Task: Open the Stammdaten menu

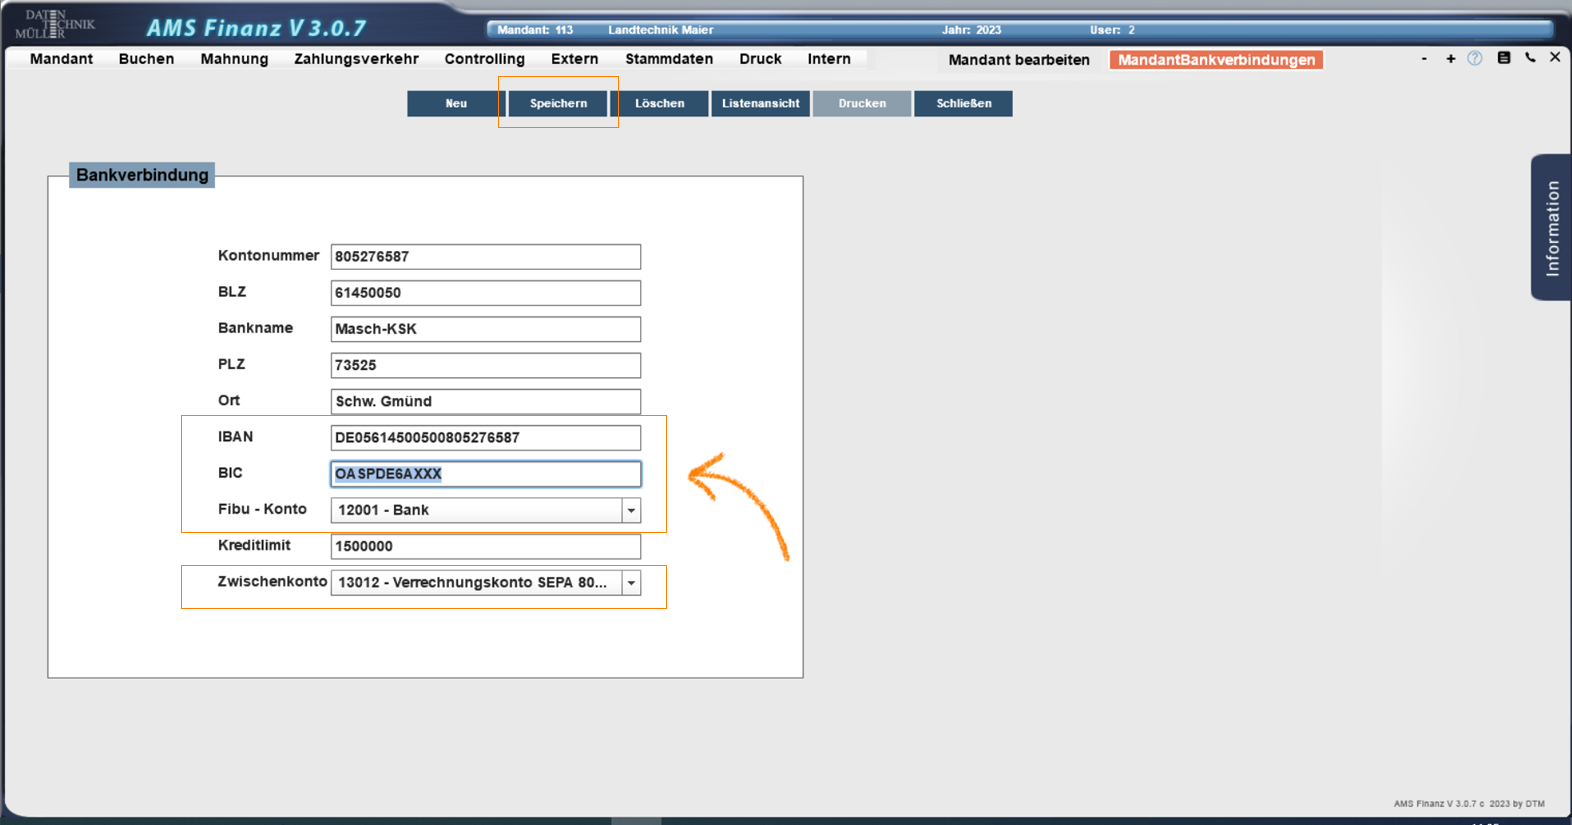Action: point(669,59)
